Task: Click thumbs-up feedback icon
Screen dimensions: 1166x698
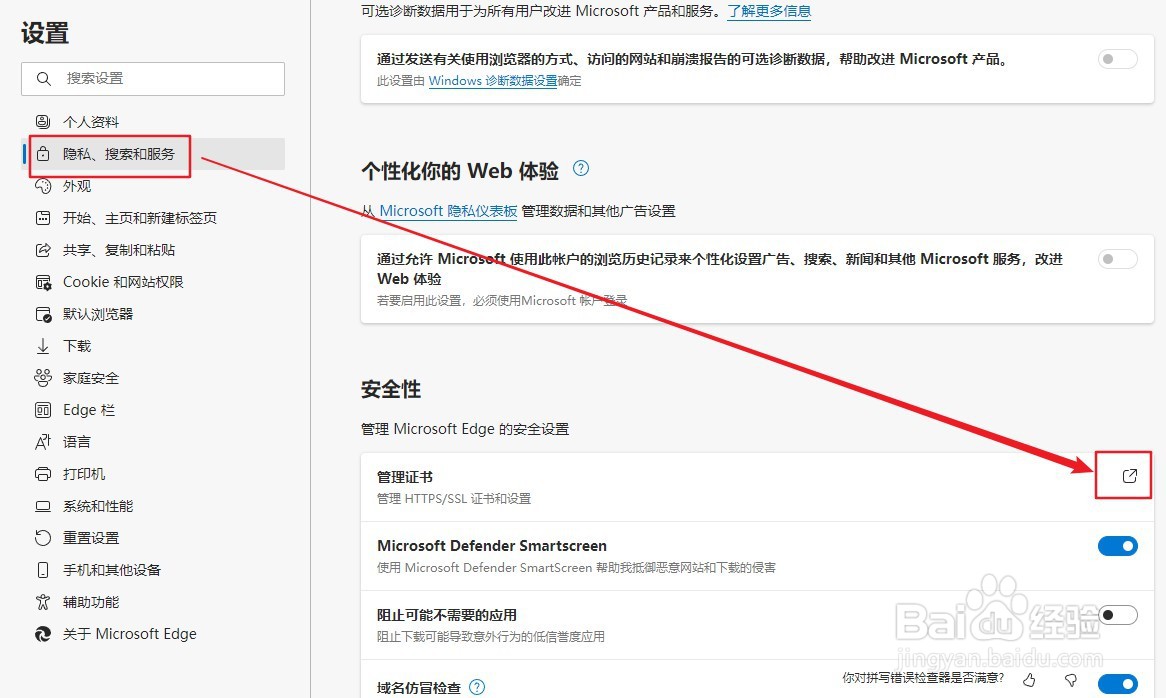Action: pos(1029,679)
